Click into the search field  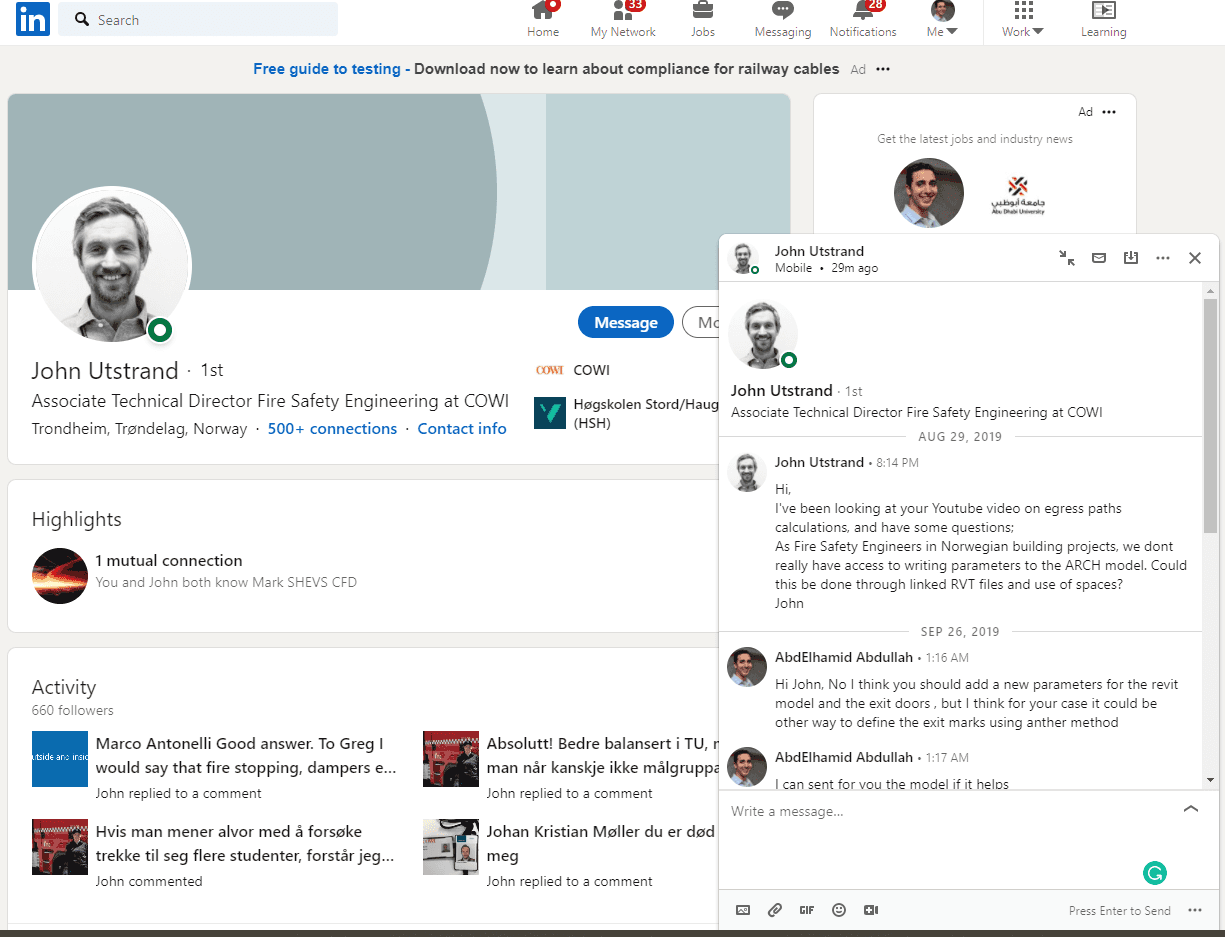tap(198, 19)
